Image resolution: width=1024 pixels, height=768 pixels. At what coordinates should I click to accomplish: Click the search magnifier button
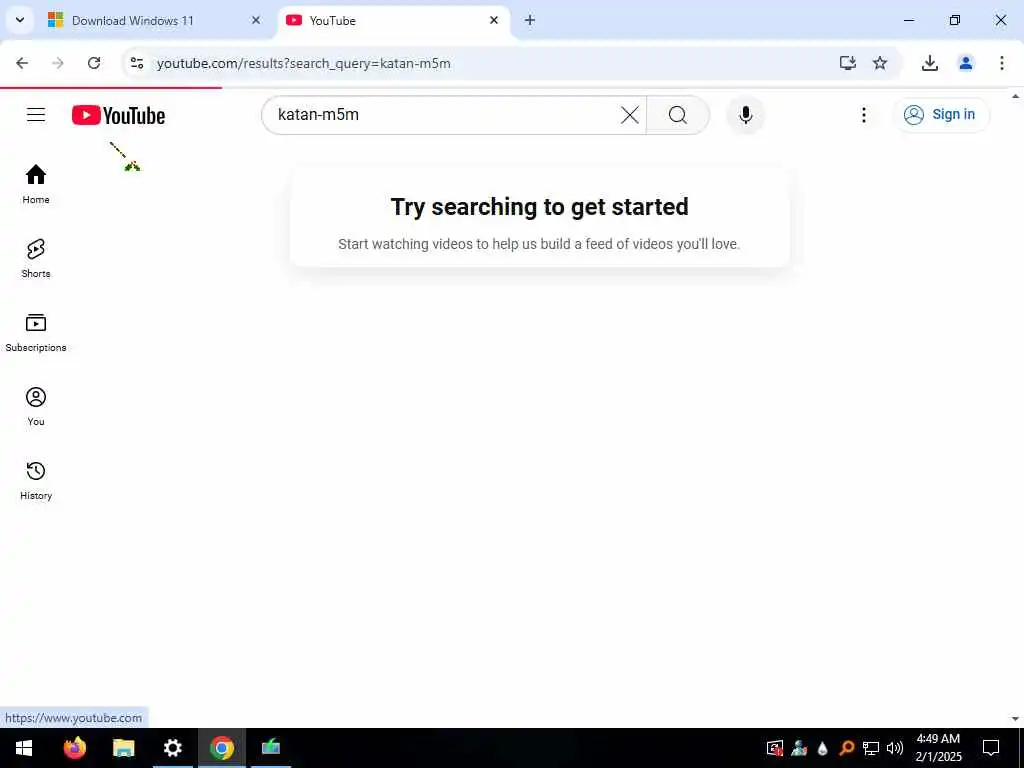click(678, 115)
